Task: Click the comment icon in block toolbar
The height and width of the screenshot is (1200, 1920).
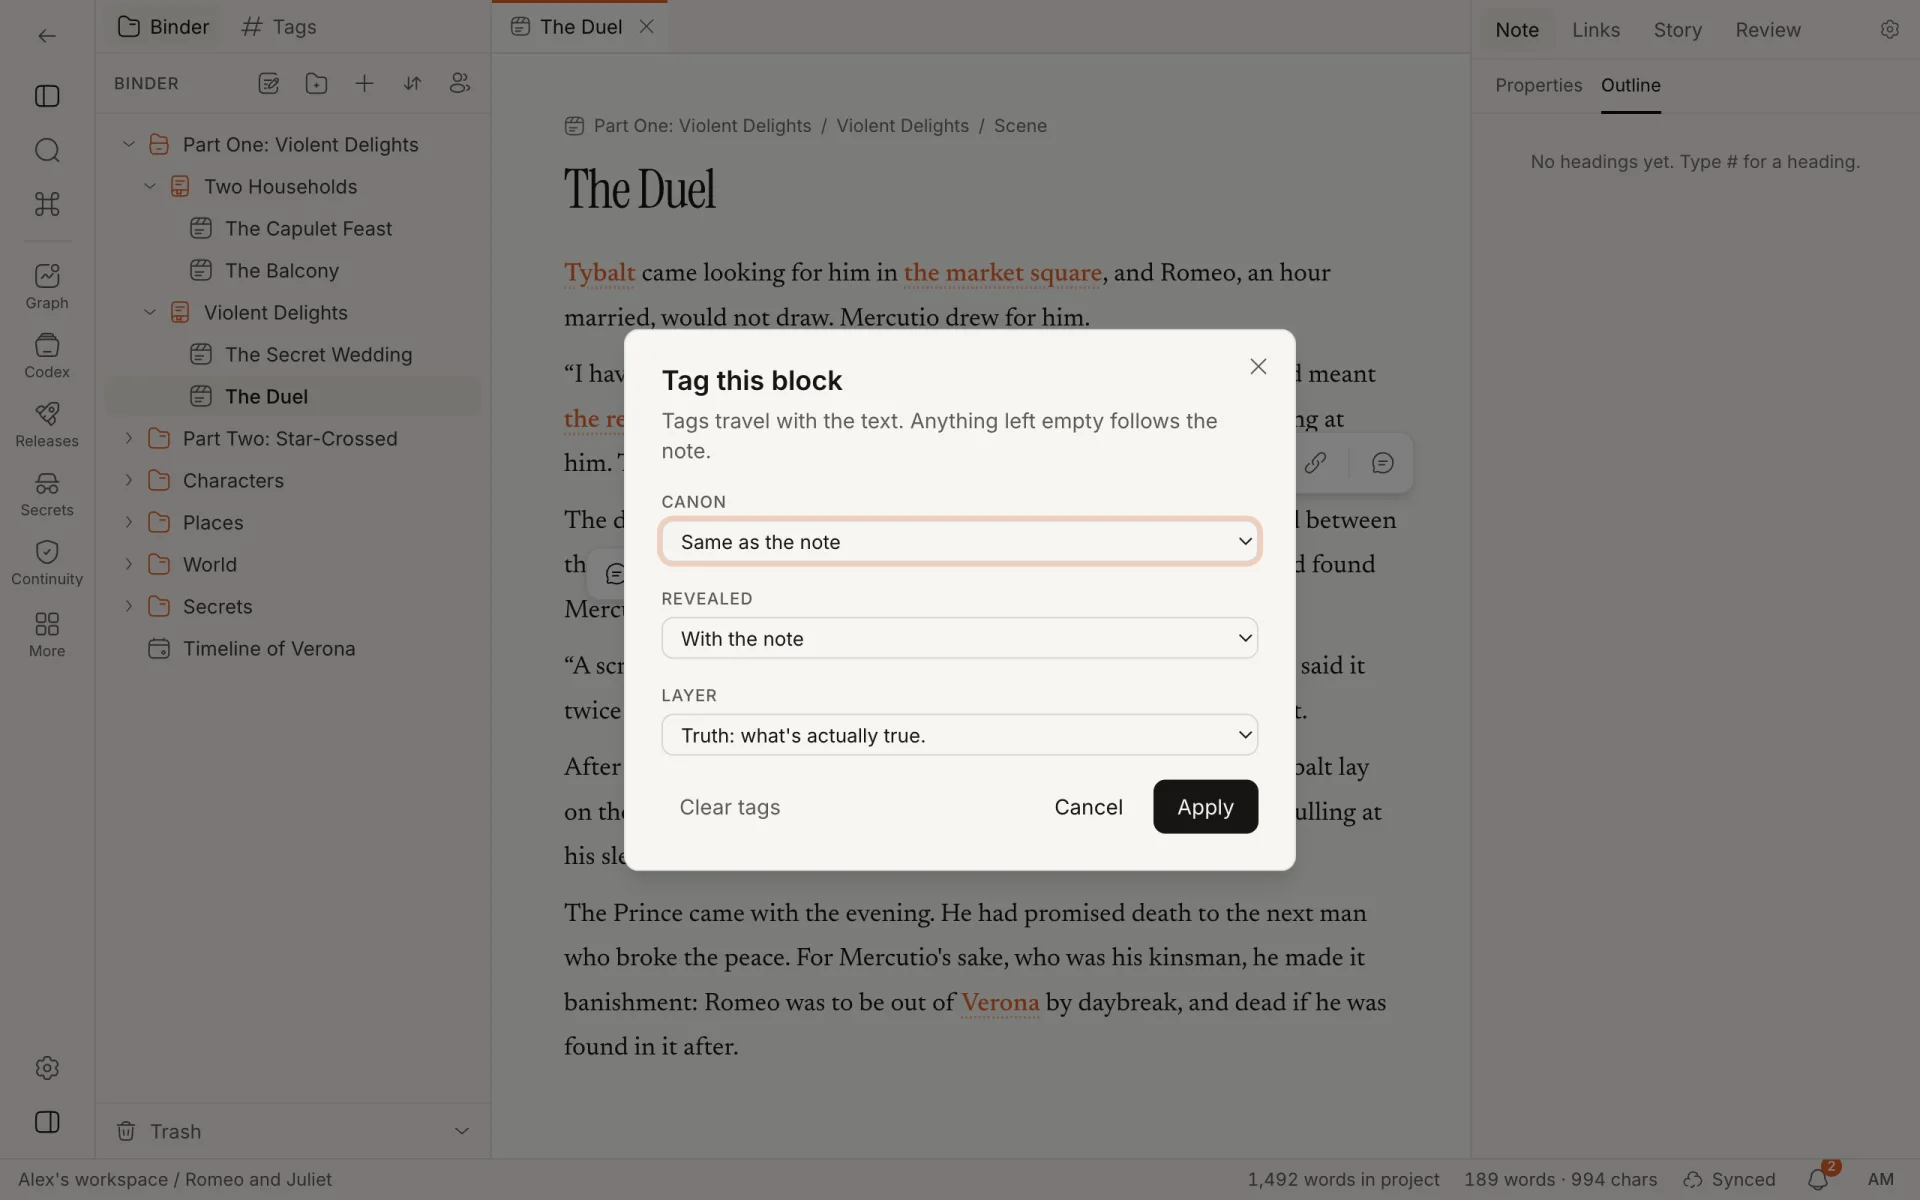Action: tap(1383, 463)
